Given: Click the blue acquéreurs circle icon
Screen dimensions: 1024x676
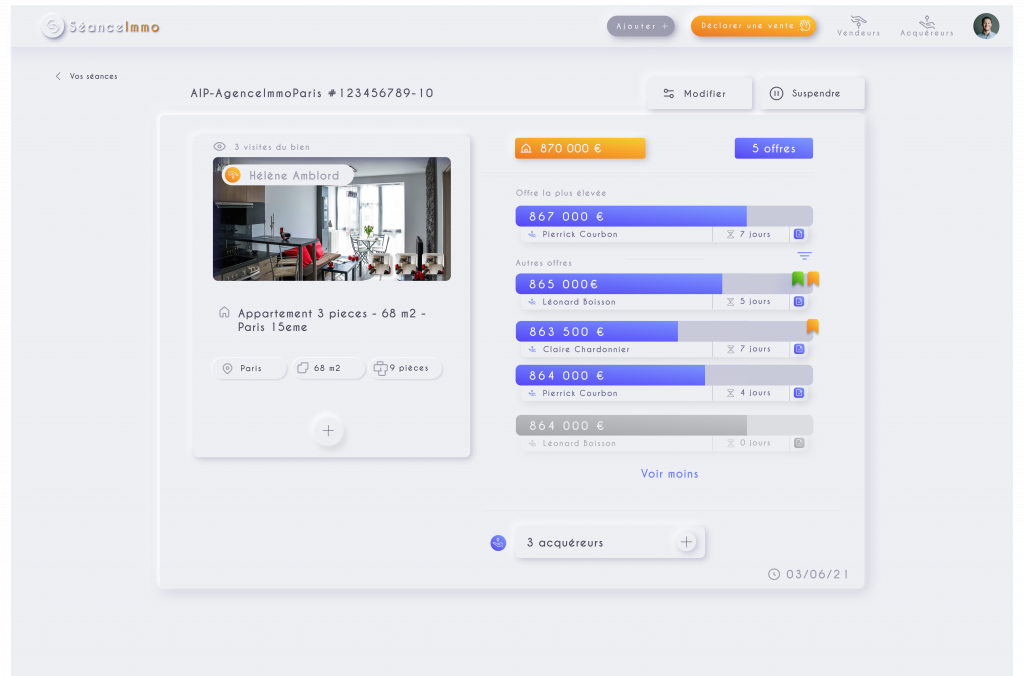Looking at the screenshot, I should click(x=498, y=543).
